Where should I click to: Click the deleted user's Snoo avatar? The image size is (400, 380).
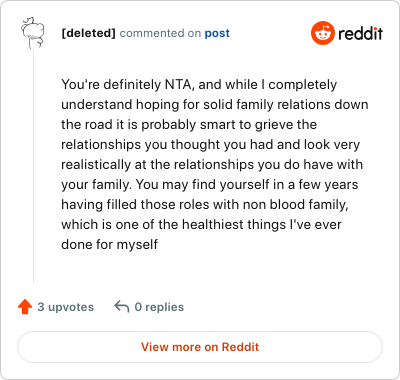(32, 33)
